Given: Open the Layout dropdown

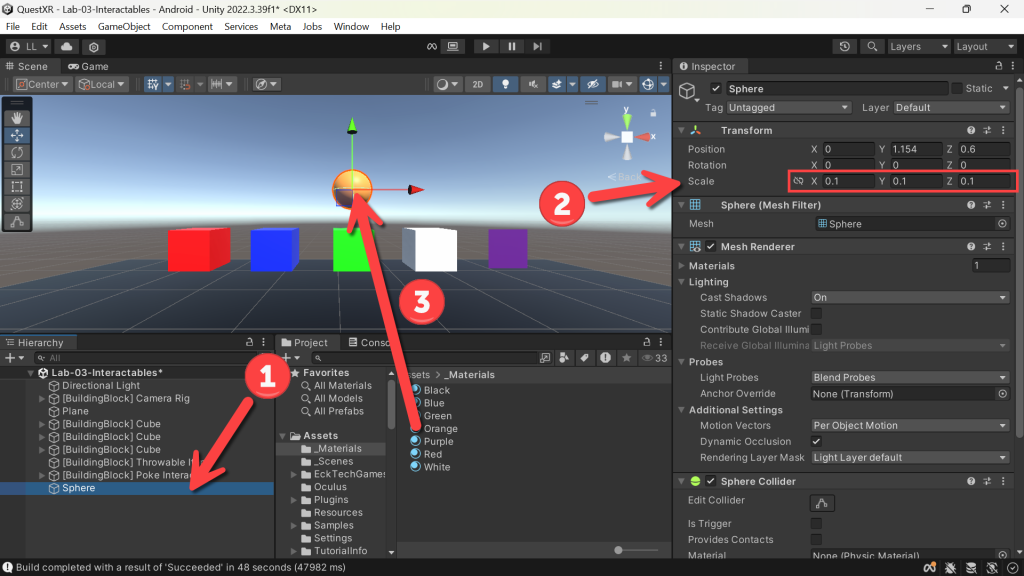Looking at the screenshot, I should click(x=985, y=46).
